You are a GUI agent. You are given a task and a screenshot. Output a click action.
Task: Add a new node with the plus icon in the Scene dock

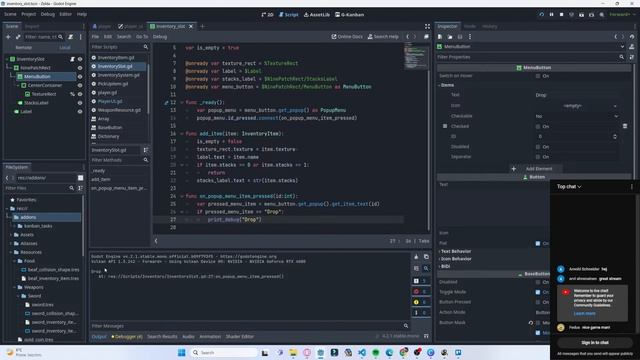click(x=8, y=37)
